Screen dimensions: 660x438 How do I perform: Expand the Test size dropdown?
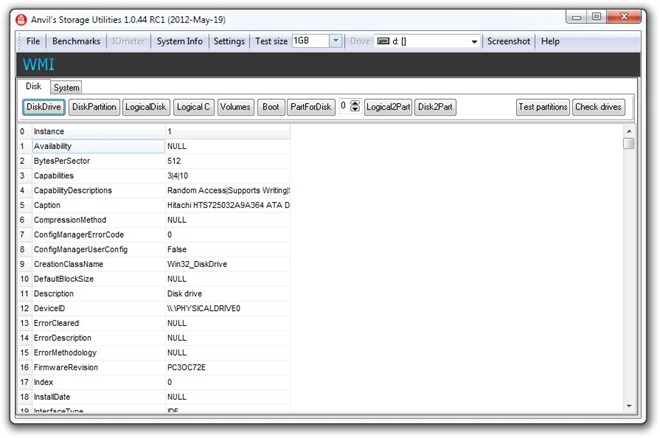pyautogui.click(x=335, y=41)
